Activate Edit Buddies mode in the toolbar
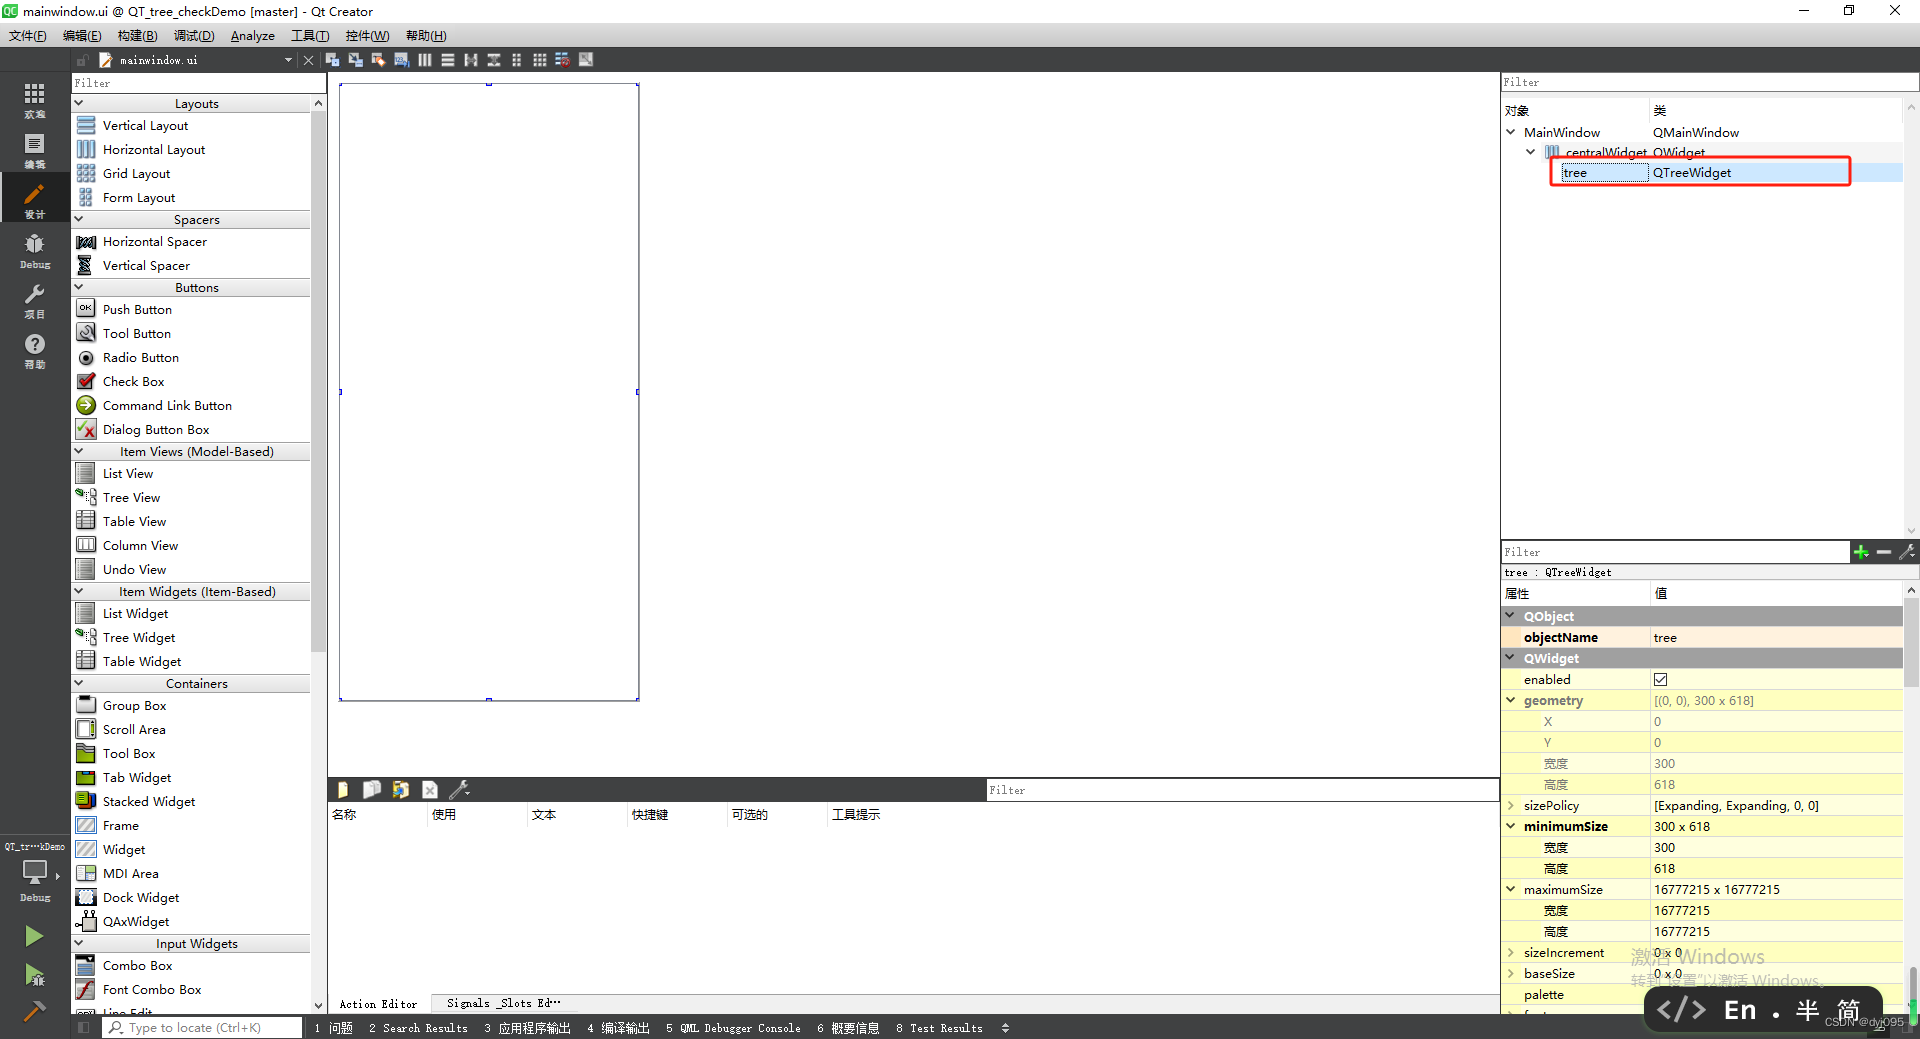The height and width of the screenshot is (1039, 1920). tap(378, 60)
